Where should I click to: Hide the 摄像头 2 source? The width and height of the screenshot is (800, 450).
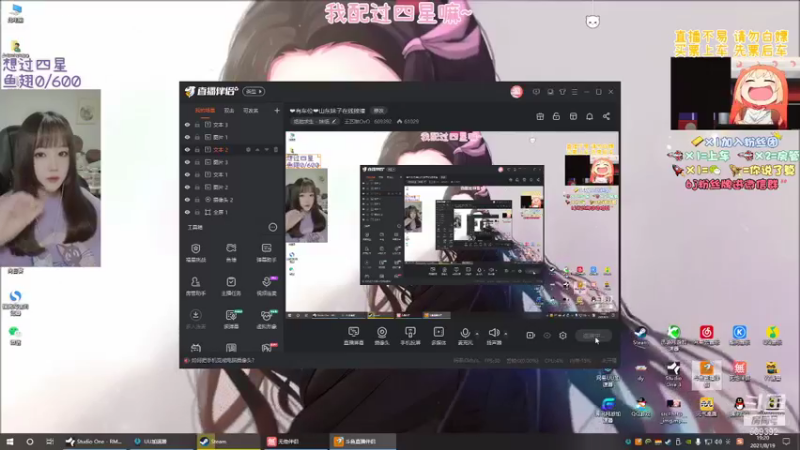pyautogui.click(x=187, y=200)
